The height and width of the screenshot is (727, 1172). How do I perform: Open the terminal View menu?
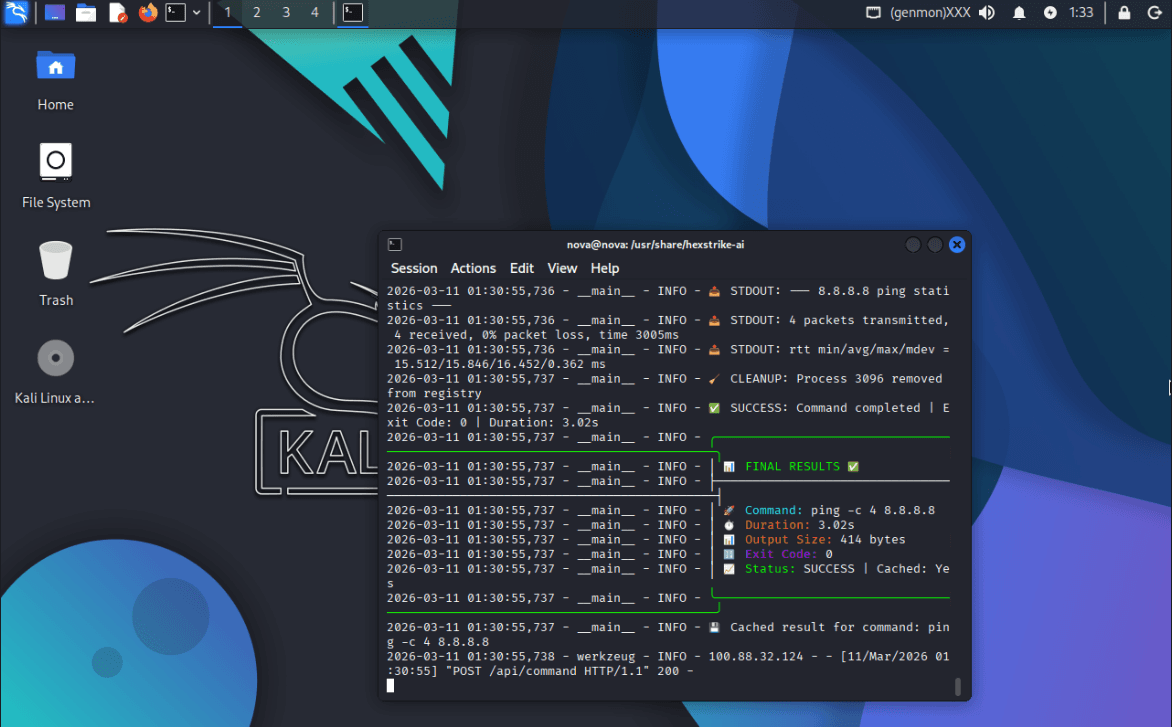click(x=562, y=268)
